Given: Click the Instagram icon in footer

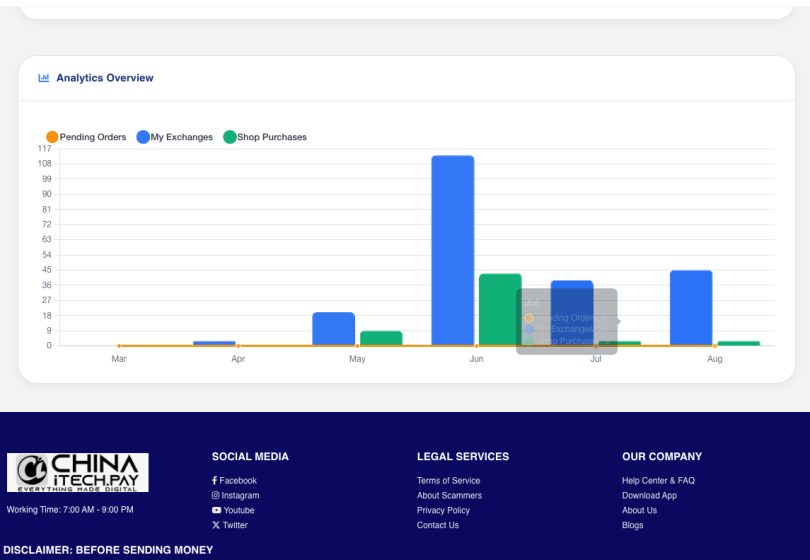Looking at the screenshot, I should pos(215,496).
